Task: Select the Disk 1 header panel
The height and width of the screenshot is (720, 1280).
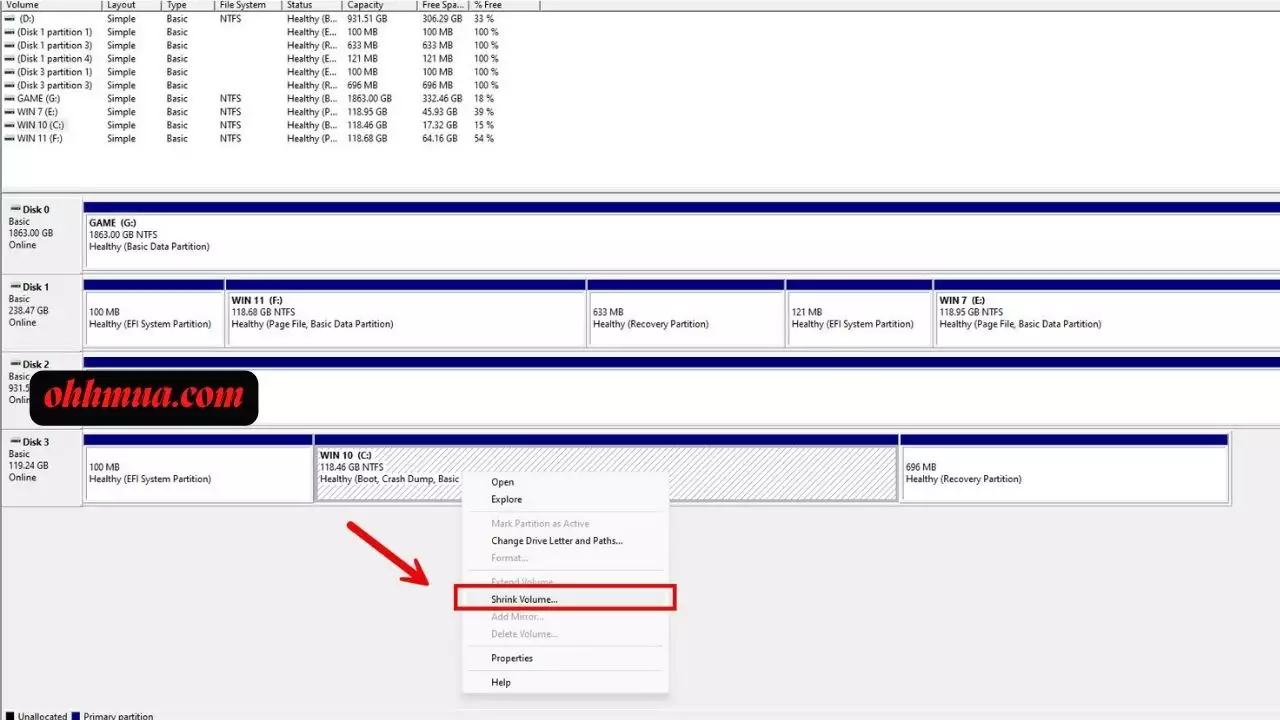Action: point(41,313)
